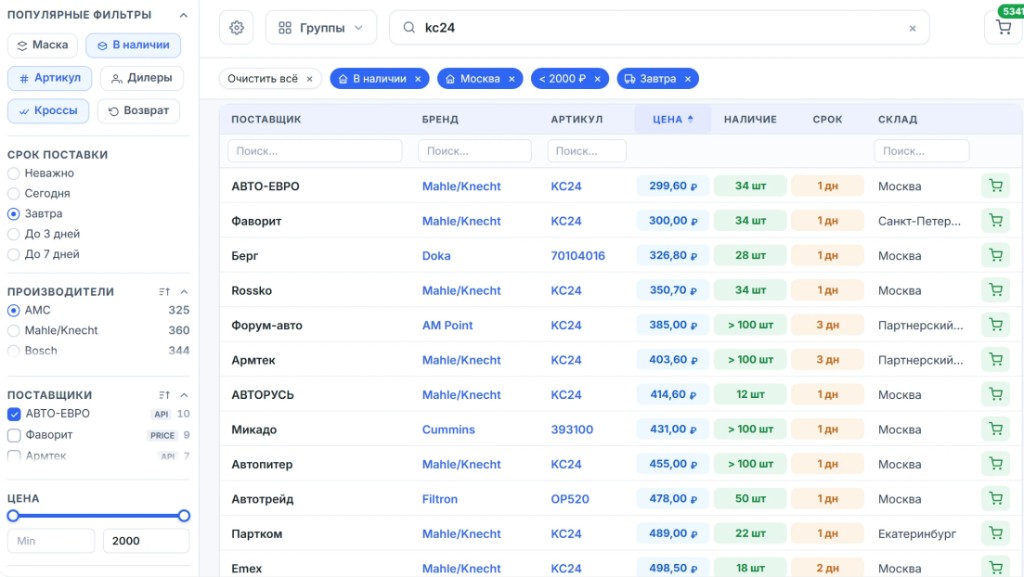1024x577 pixels.
Task: Add Автотрейд row to cart
Action: pyautogui.click(x=995, y=499)
